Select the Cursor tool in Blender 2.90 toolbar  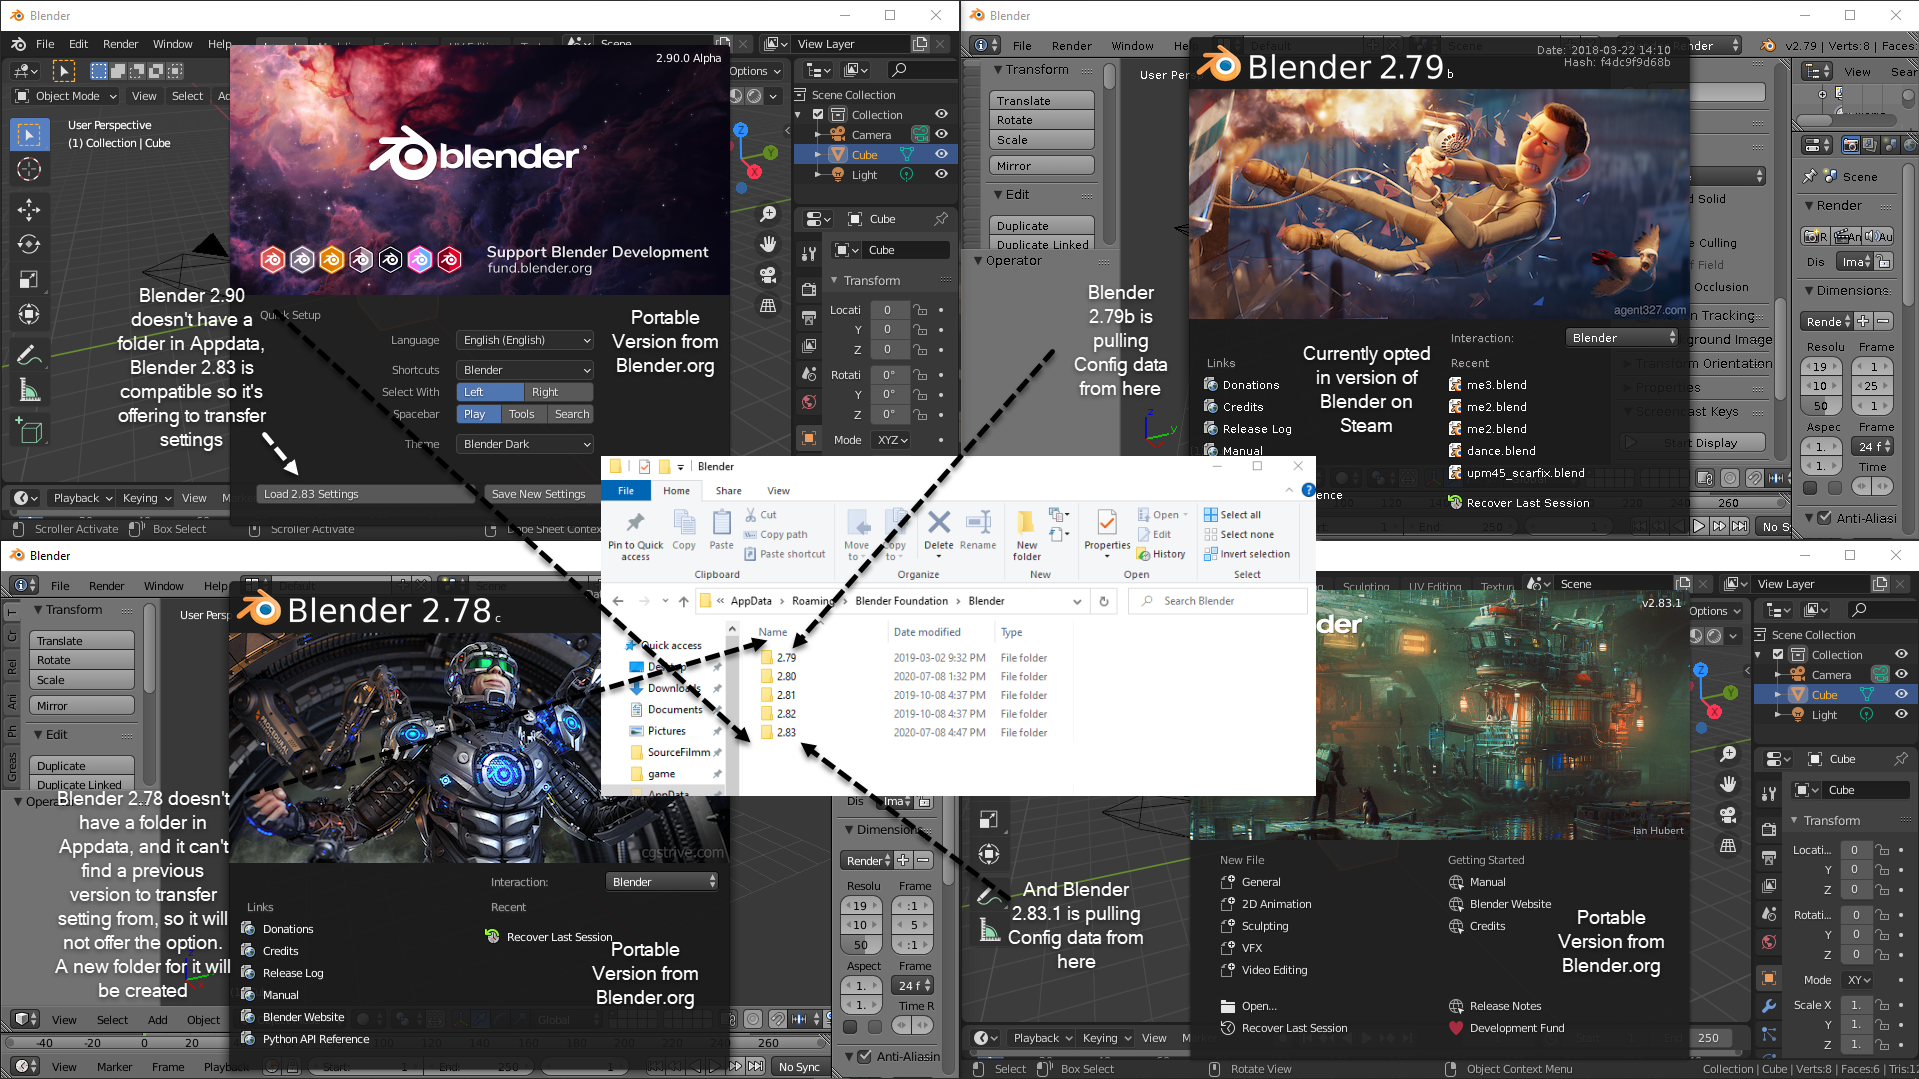coord(29,169)
